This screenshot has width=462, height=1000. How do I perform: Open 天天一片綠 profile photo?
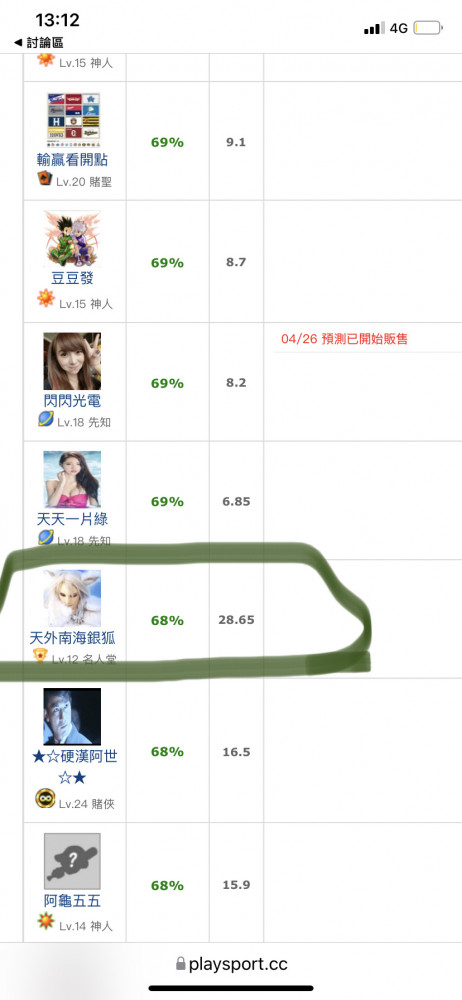click(72, 479)
